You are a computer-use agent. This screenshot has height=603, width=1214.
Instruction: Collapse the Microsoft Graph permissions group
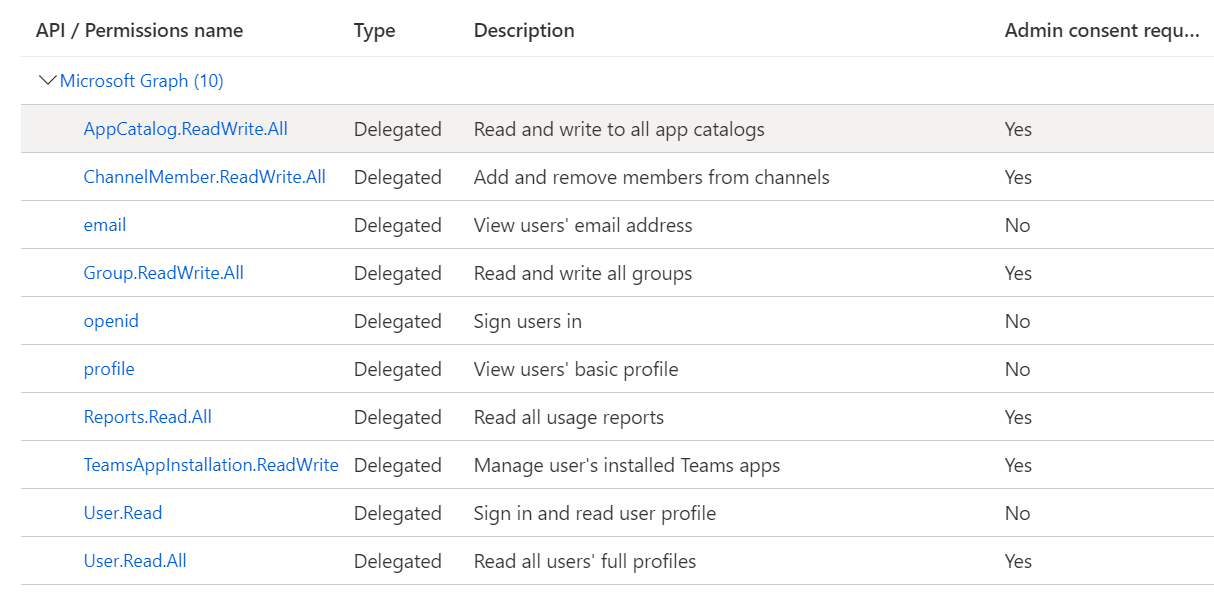(47, 81)
